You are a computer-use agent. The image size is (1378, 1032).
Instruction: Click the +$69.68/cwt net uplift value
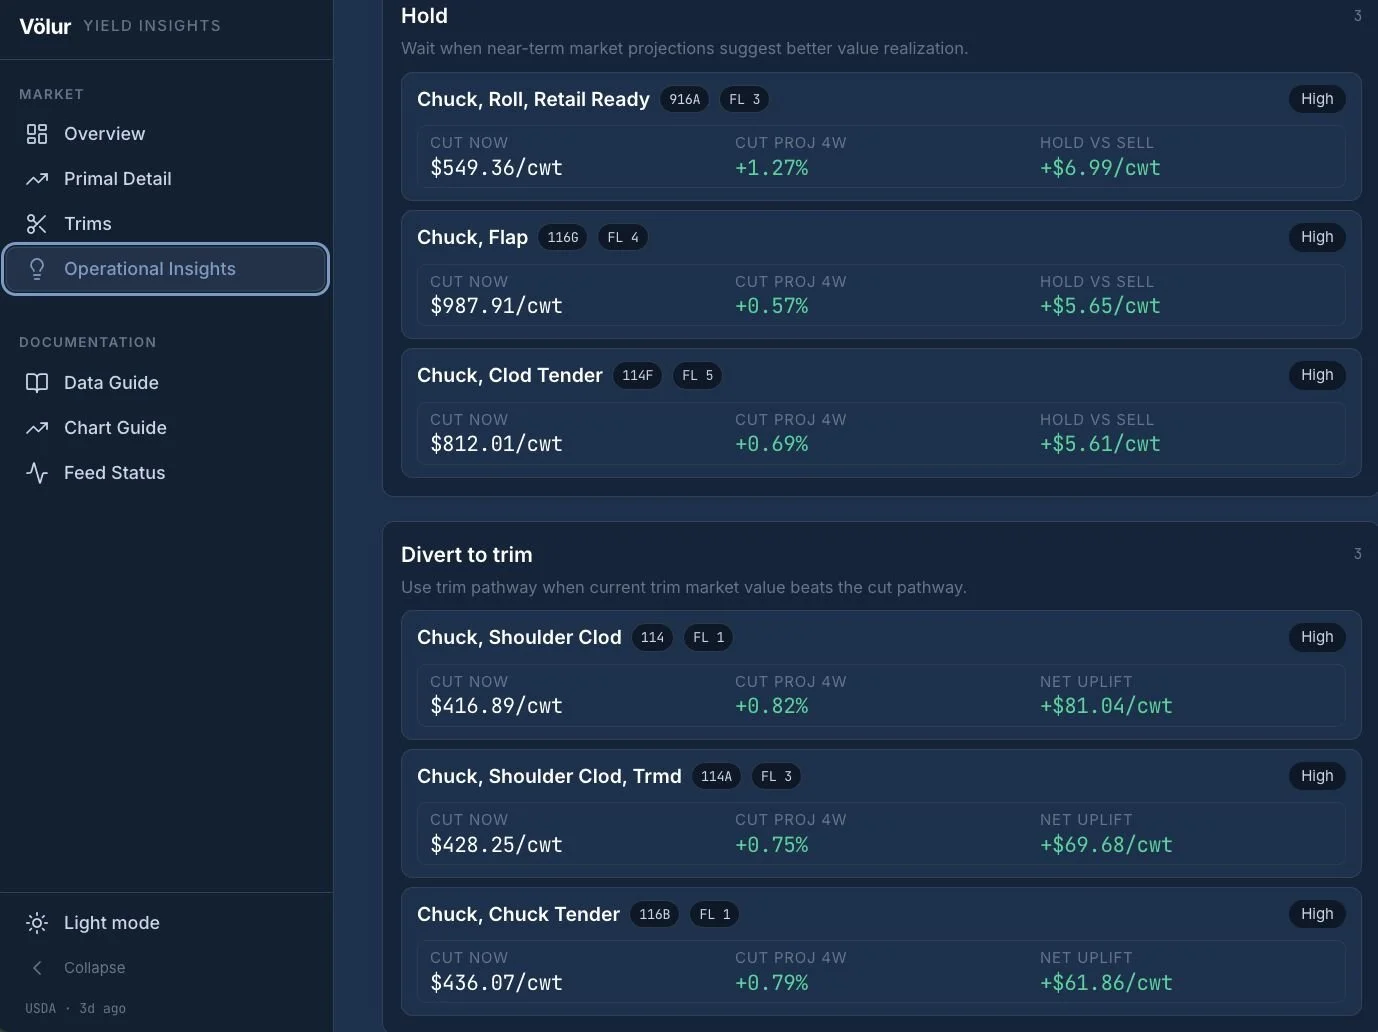tap(1106, 845)
